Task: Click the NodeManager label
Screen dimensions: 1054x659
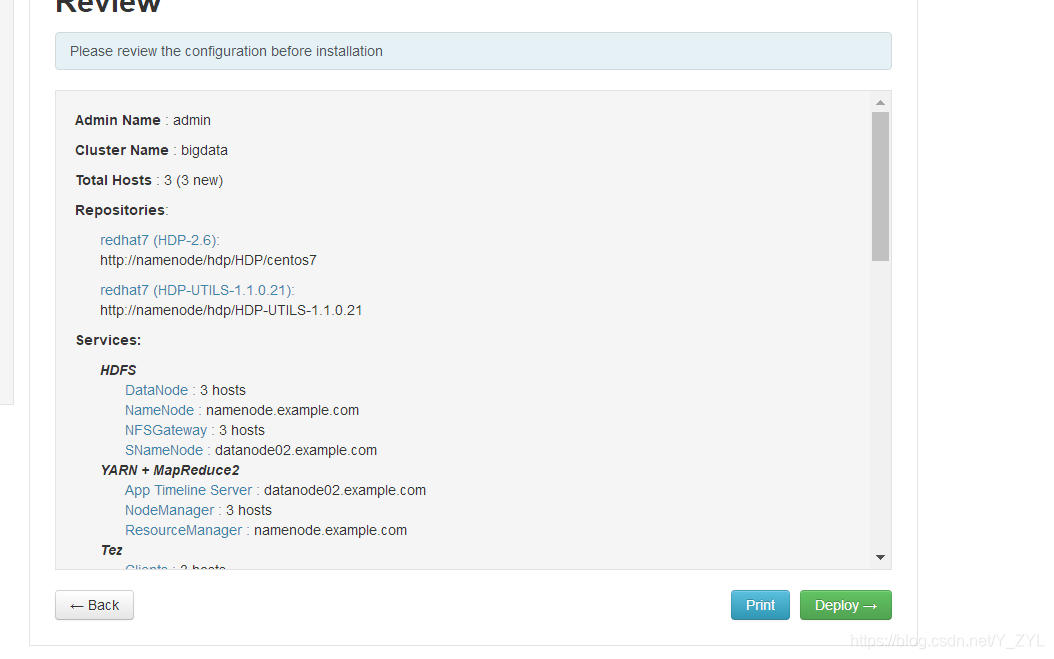Action: (x=169, y=510)
